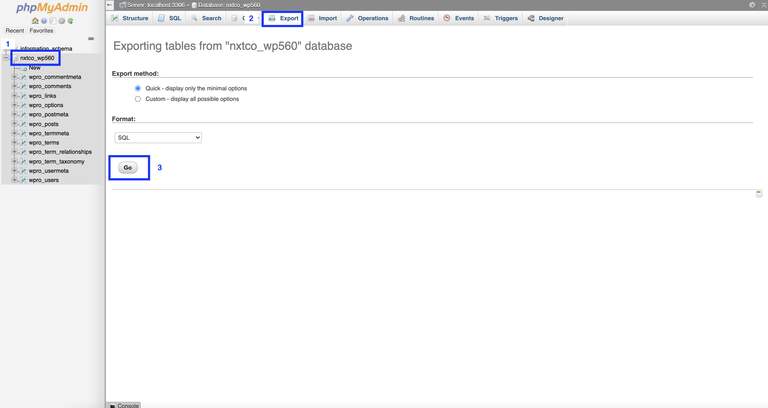Screen dimensions: 768x408
Task: Click the table icon beside wpro_options
Action: [x=23, y=105]
